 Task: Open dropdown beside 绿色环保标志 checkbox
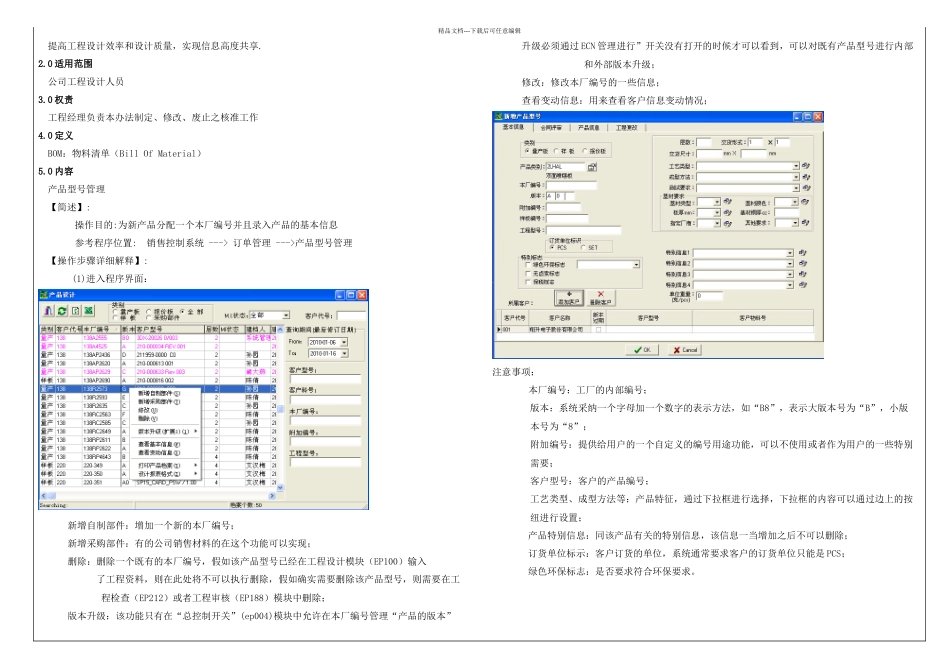point(636,265)
